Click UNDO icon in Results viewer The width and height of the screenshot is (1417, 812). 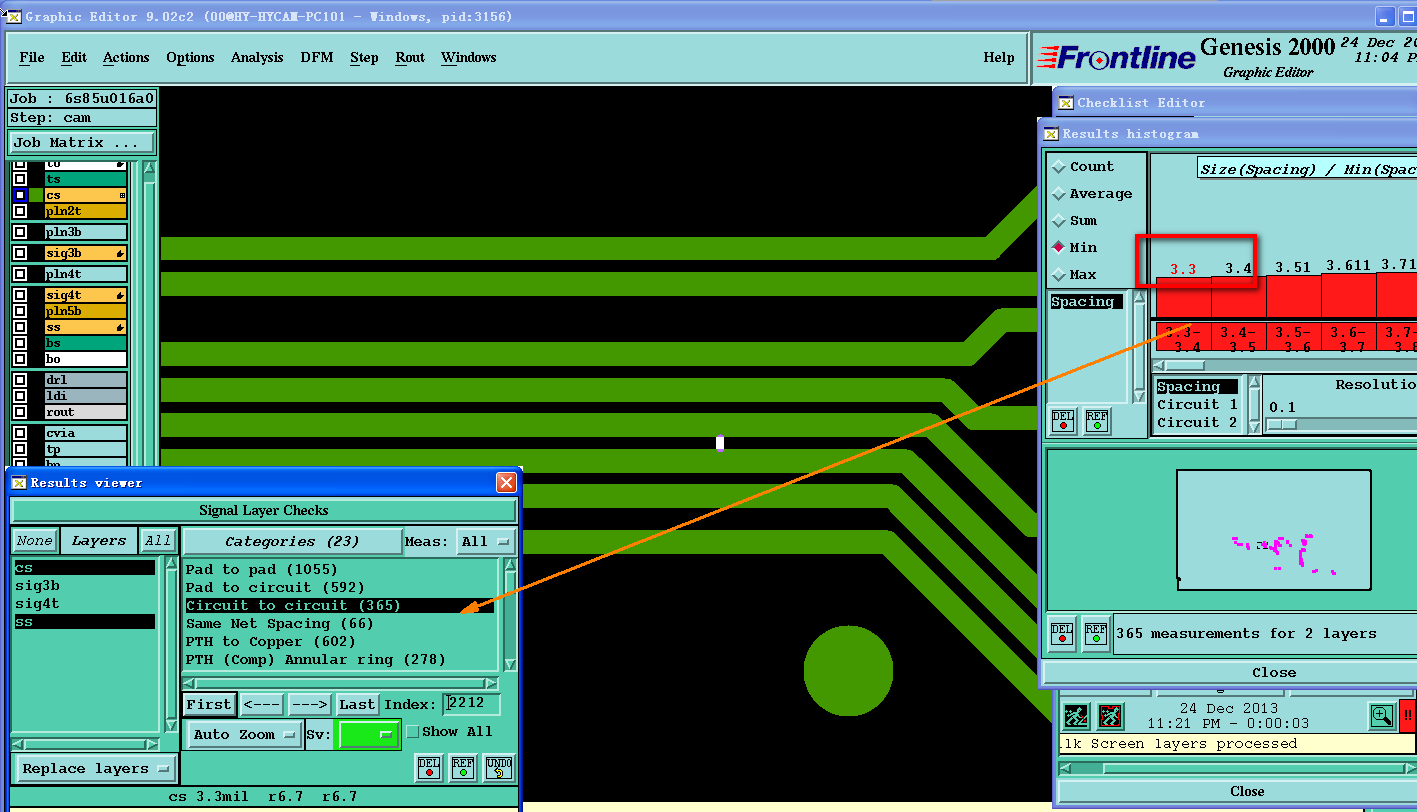pyautogui.click(x=499, y=767)
